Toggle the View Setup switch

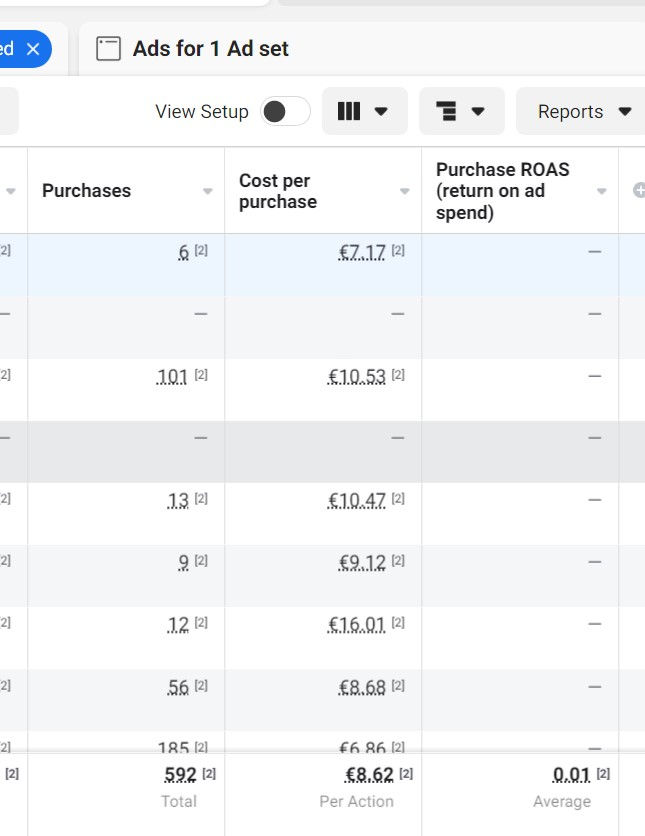(x=285, y=111)
